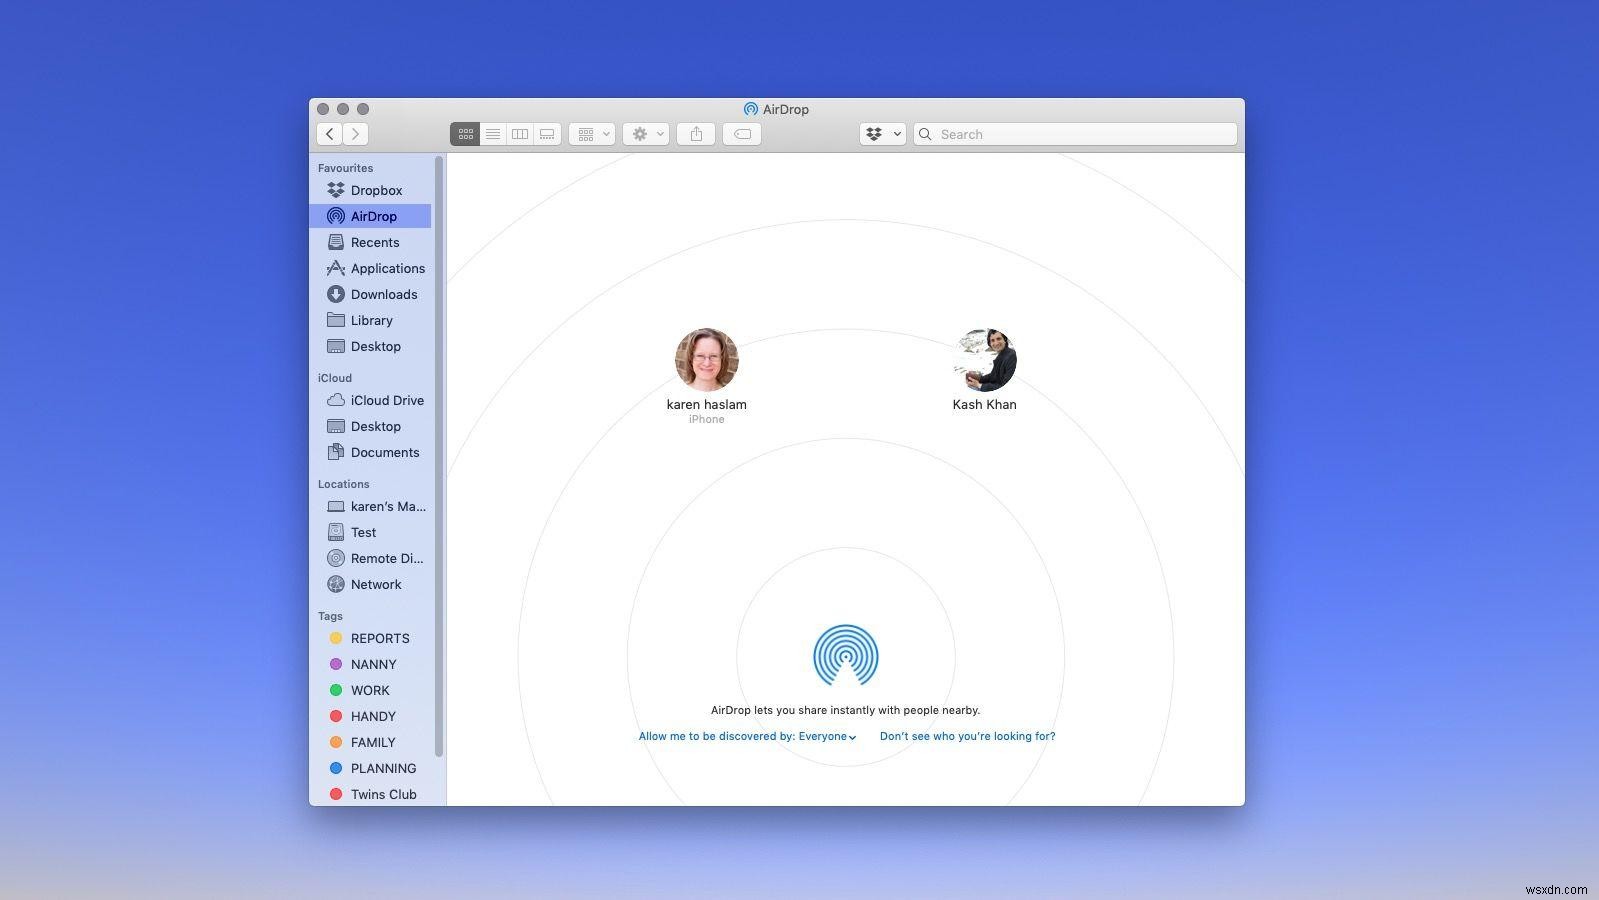Open Applications folder in sidebar
The image size is (1599, 900).
tap(387, 268)
